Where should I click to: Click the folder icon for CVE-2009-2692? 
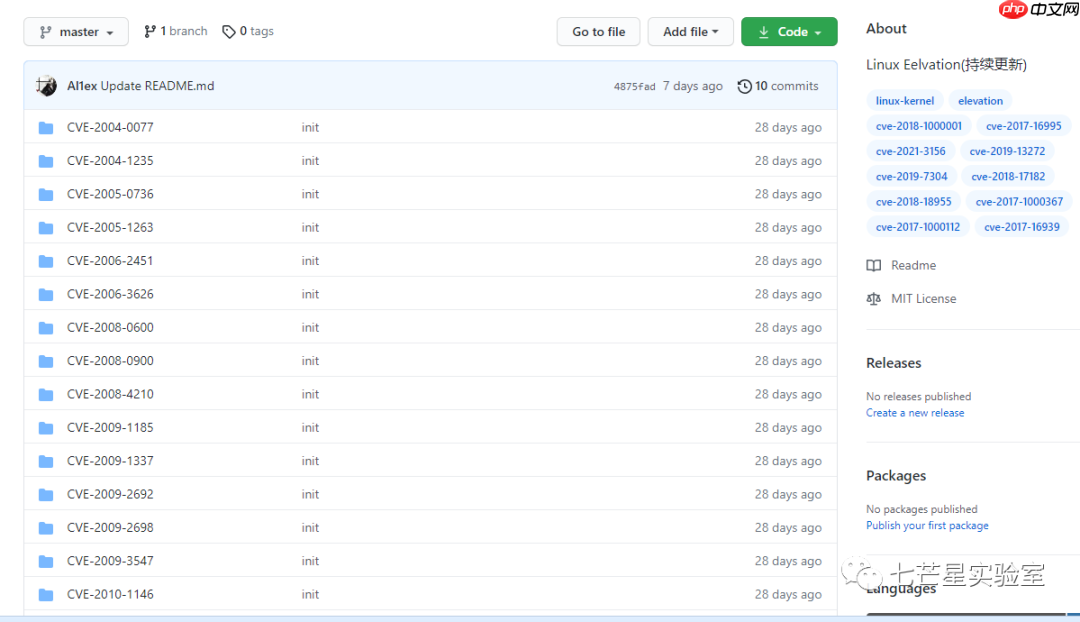[46, 495]
